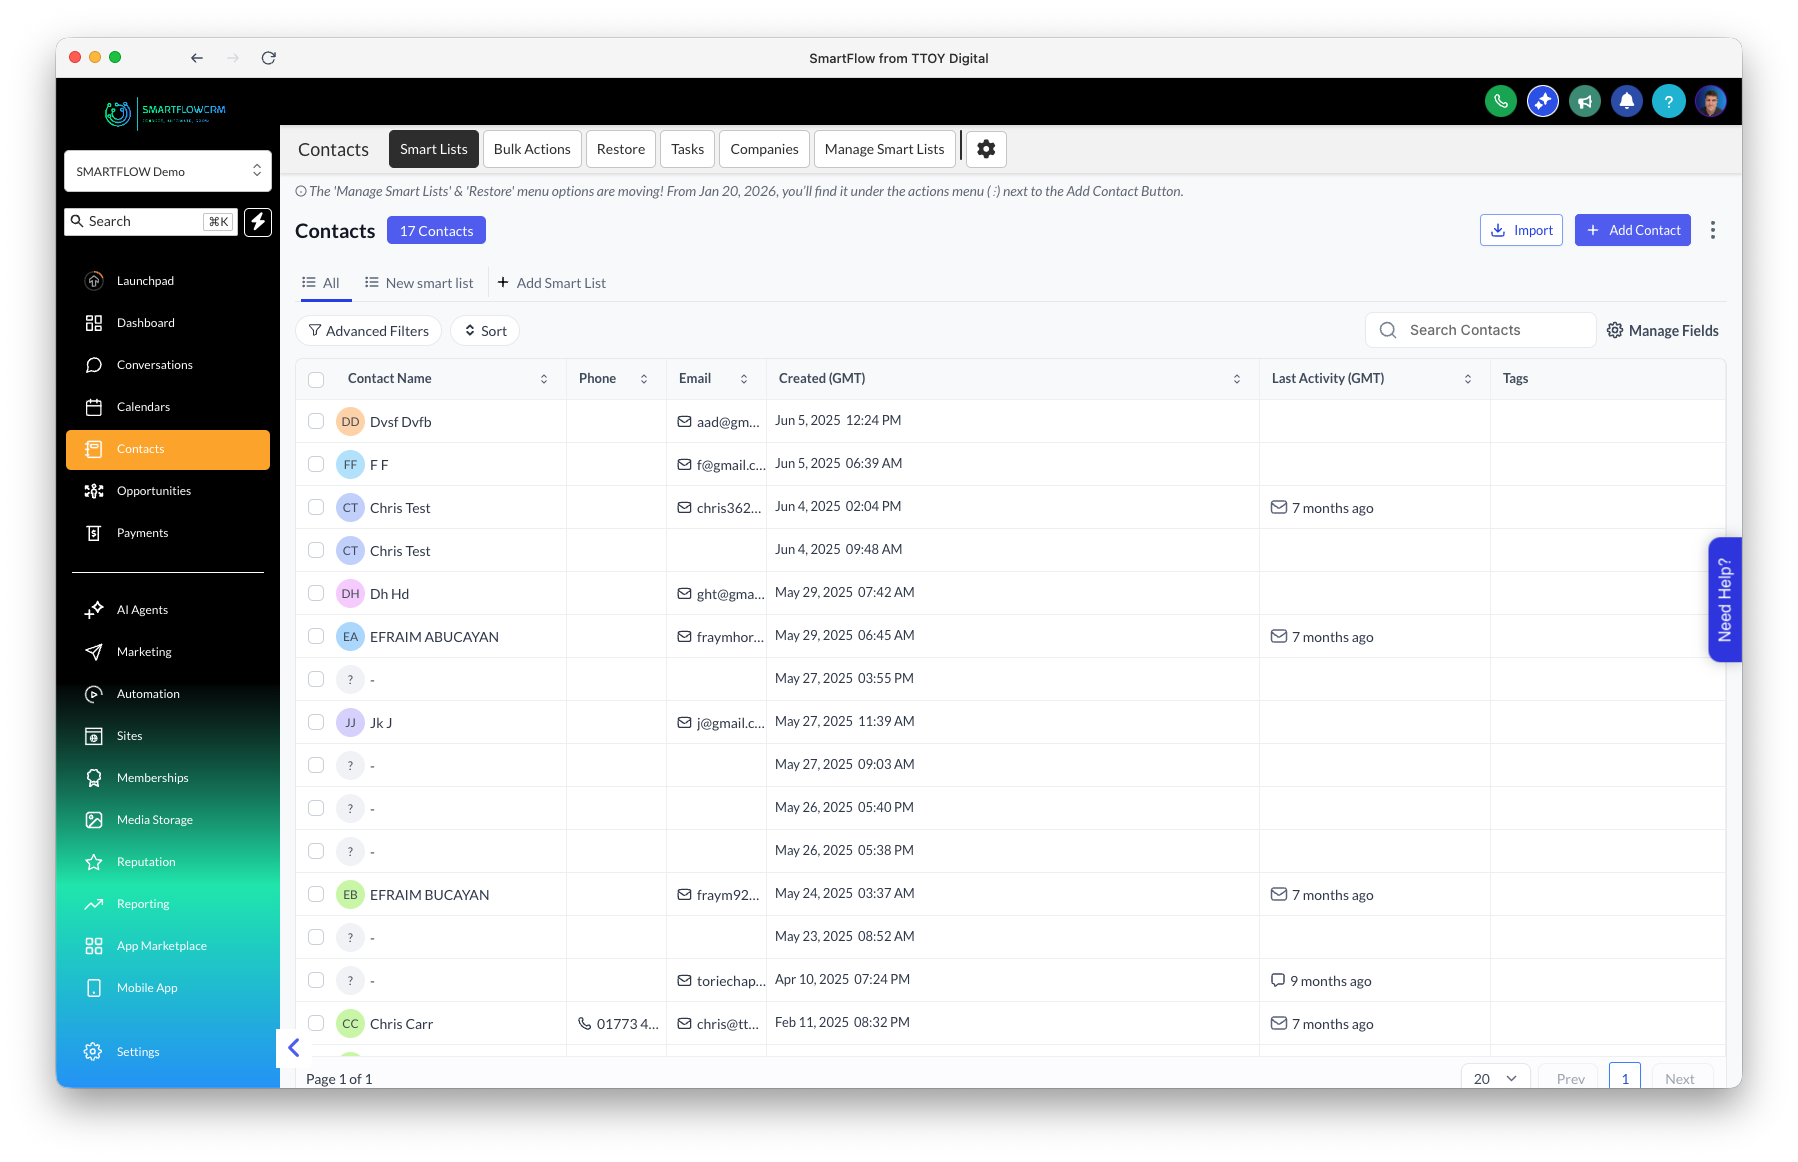Viewport: 1798px width, 1162px height.
Task: Click the Import button
Action: coord(1521,230)
